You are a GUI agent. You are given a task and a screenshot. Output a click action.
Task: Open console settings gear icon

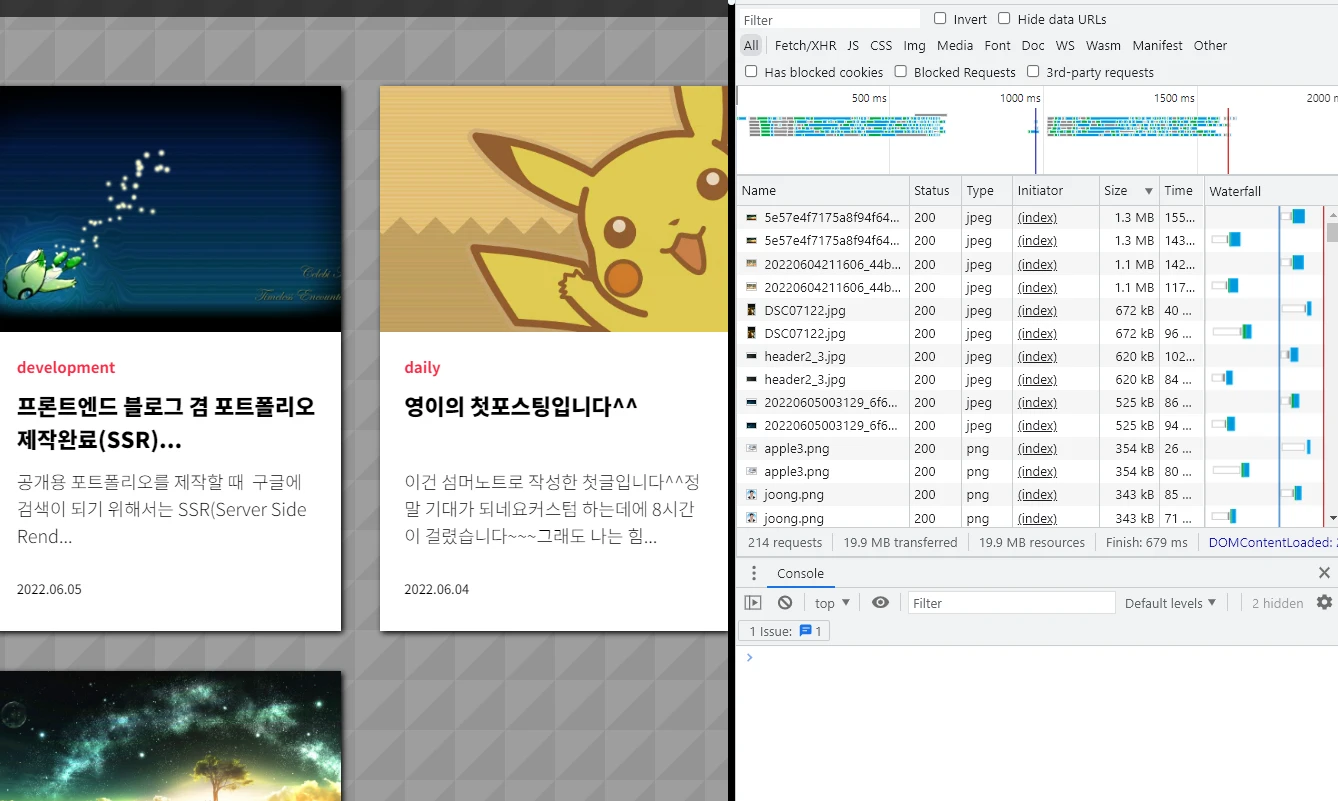(1324, 603)
